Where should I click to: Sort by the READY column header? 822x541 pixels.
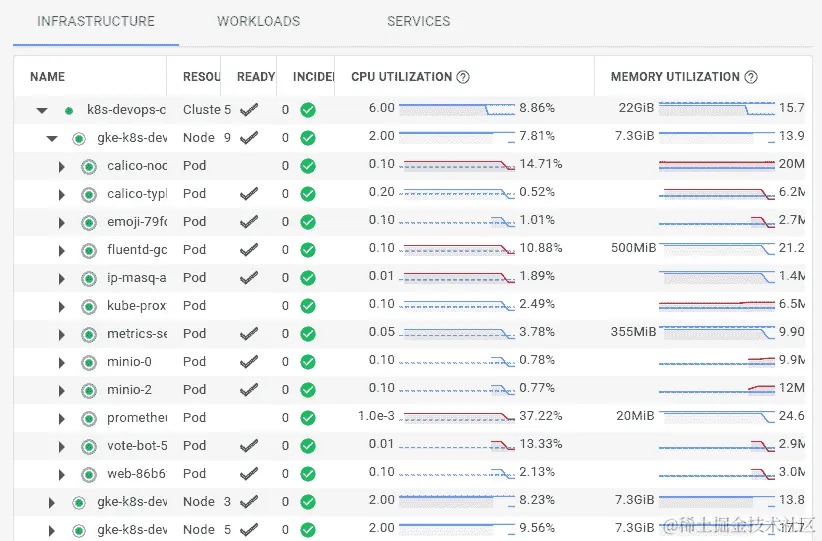pyautogui.click(x=256, y=77)
